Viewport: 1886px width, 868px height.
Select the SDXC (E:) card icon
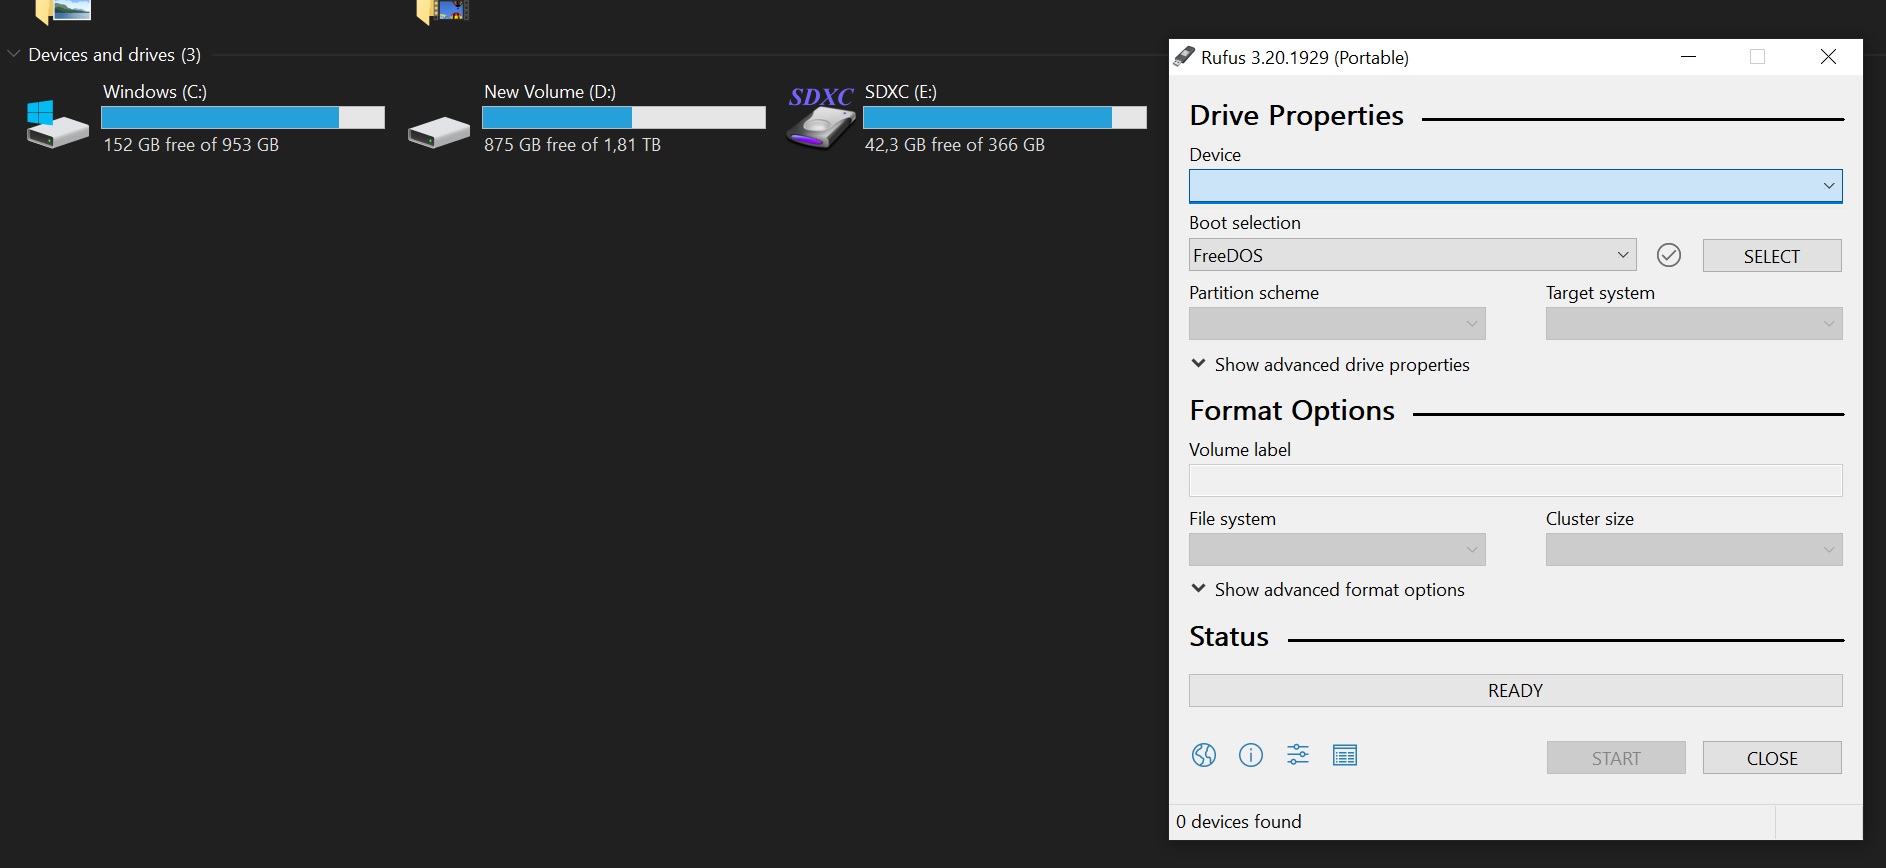[820, 119]
